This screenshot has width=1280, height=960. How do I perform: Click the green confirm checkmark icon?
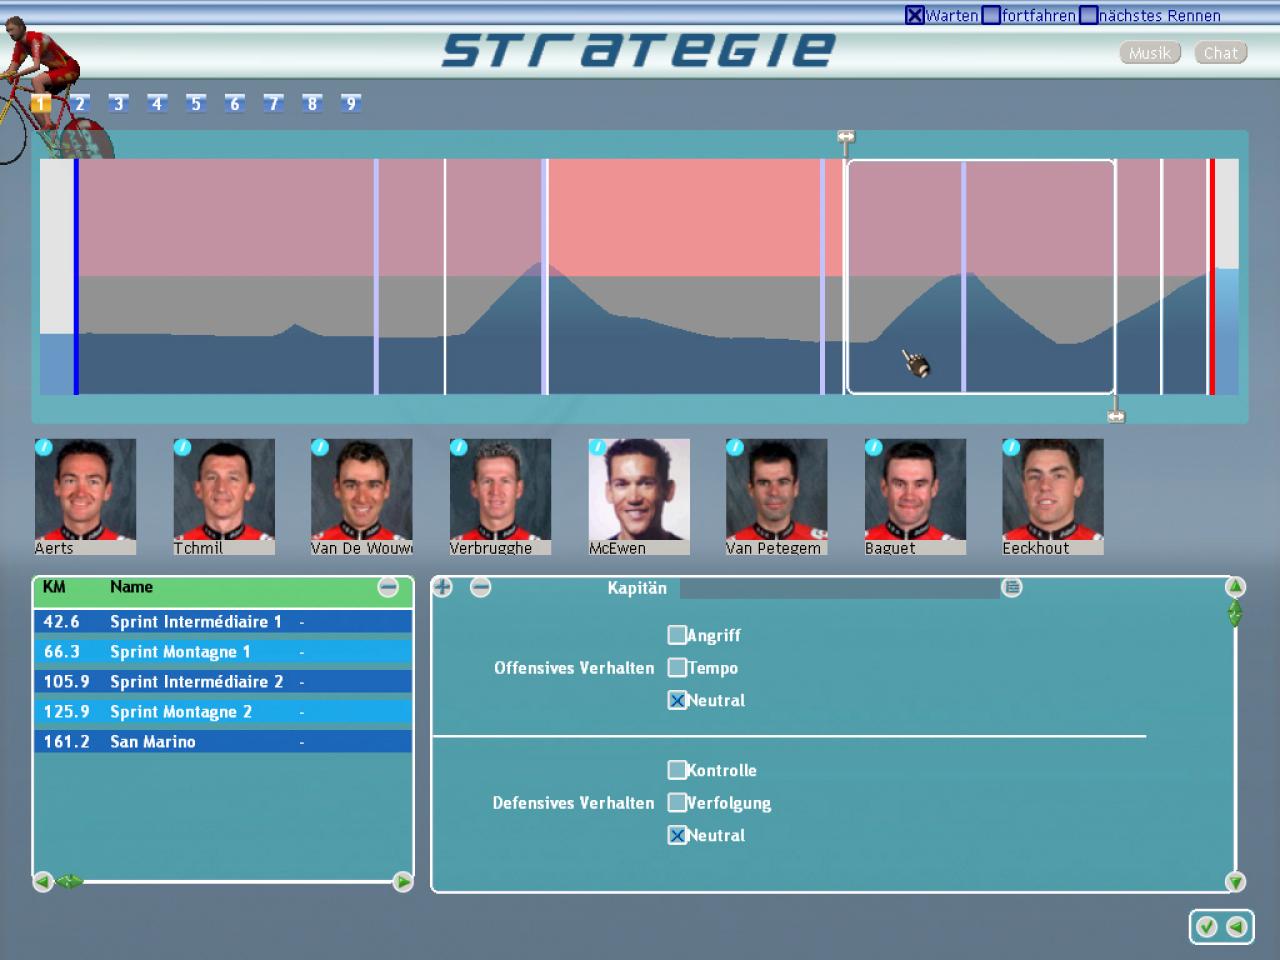(1206, 927)
